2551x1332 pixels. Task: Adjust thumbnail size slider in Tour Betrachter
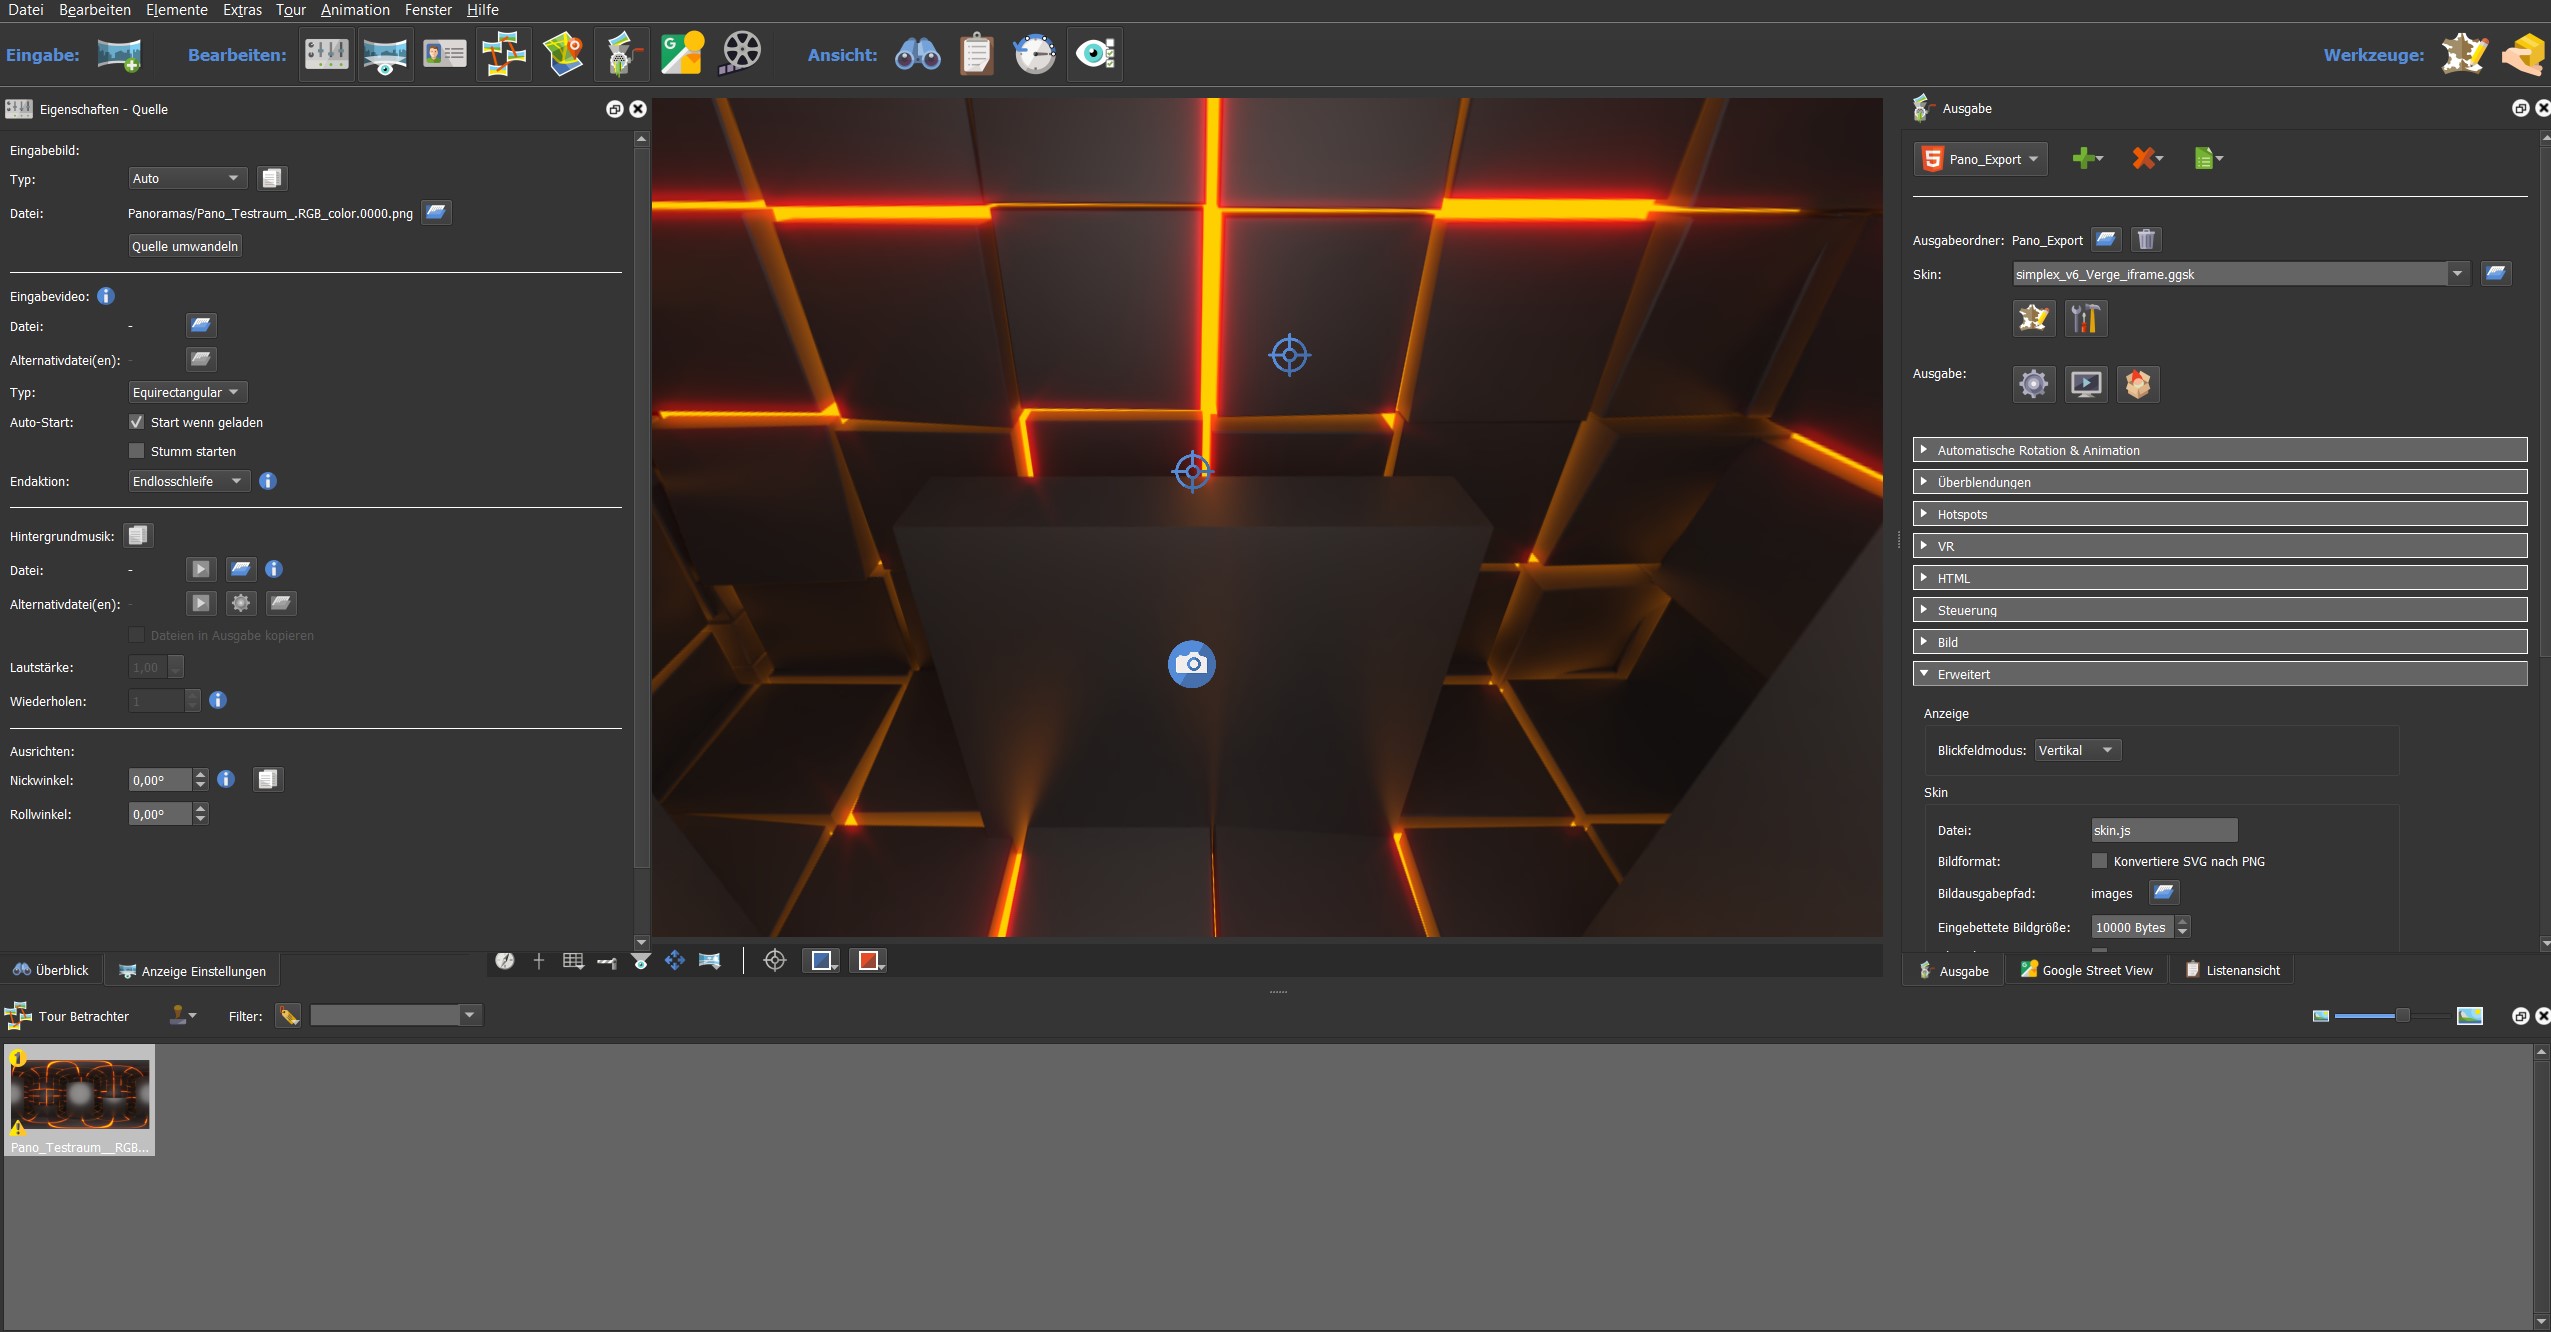tap(2402, 1016)
